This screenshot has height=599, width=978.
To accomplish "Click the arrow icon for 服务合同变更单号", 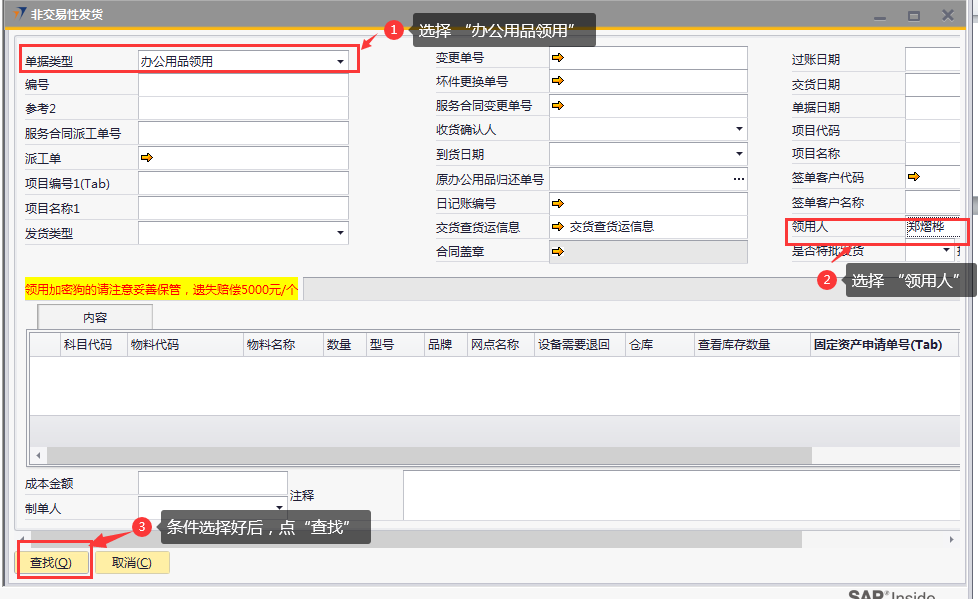I will click(558, 105).
